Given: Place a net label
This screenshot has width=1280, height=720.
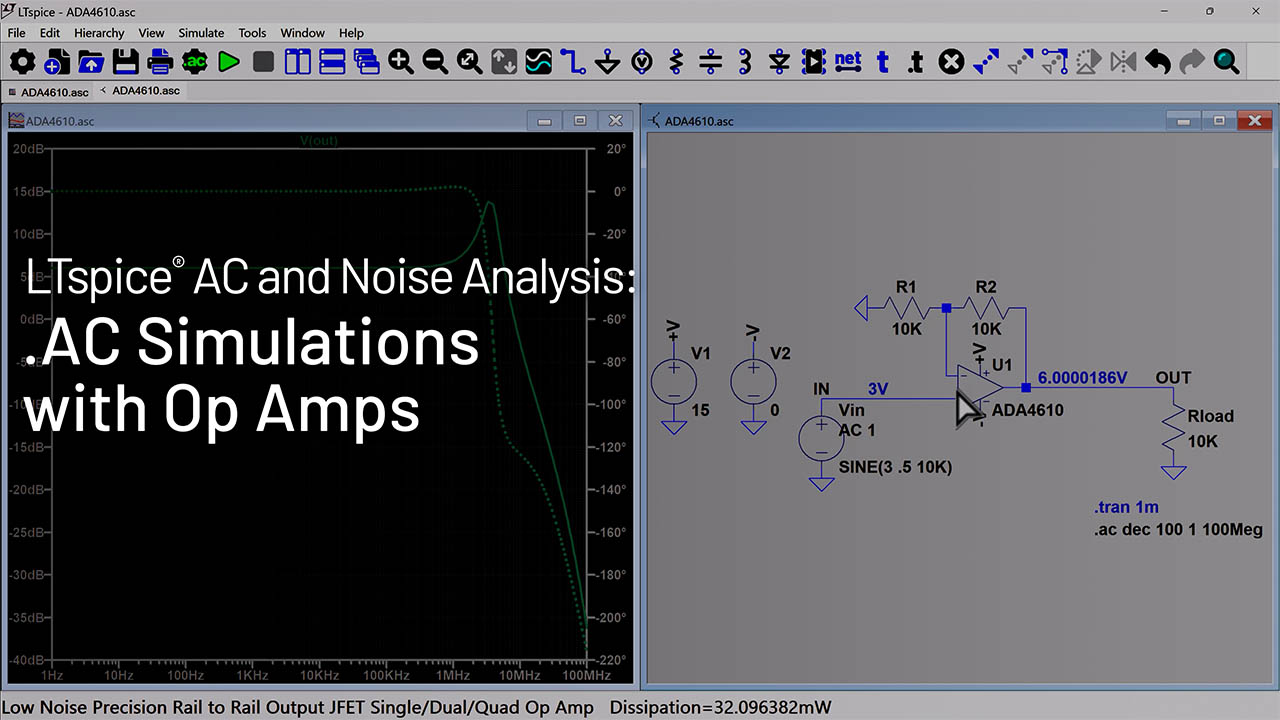Looking at the screenshot, I should pyautogui.click(x=848, y=61).
